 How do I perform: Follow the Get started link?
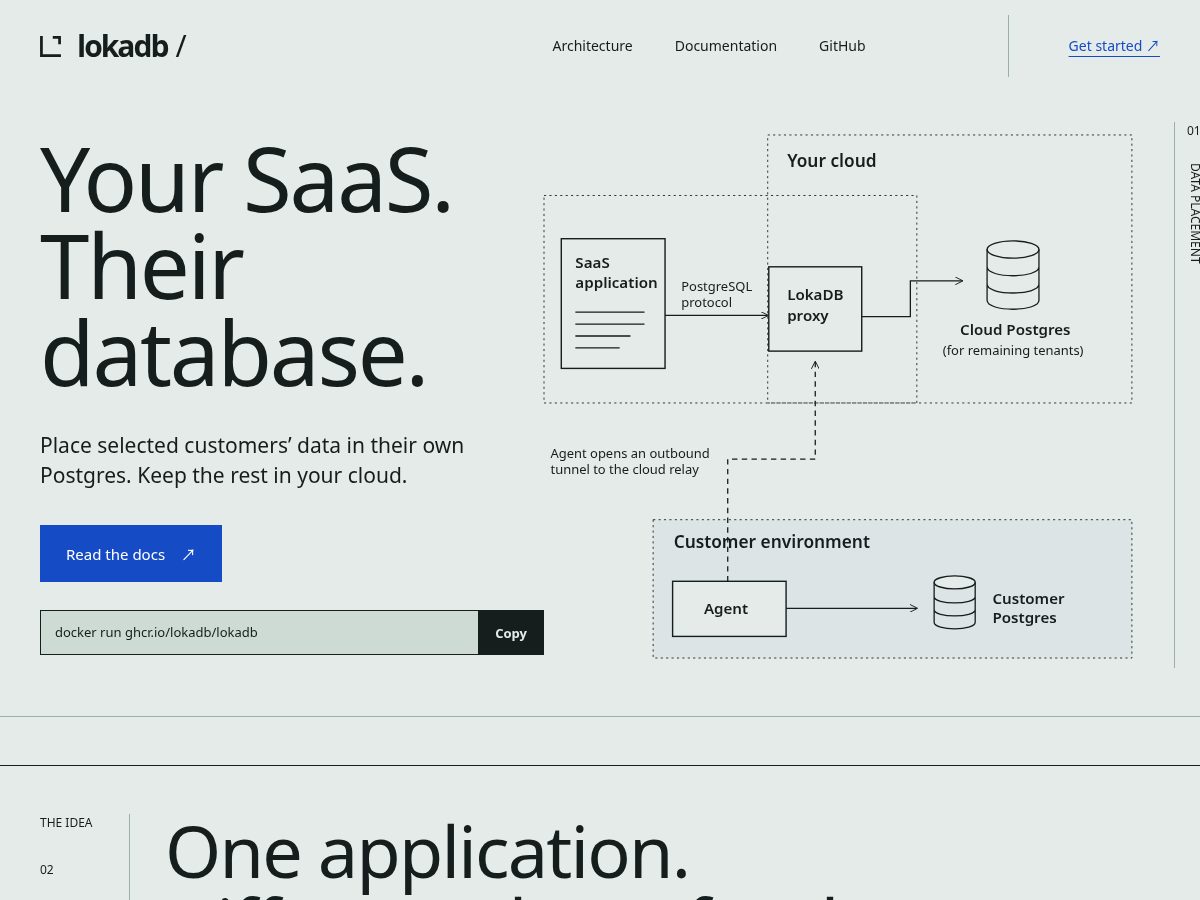1114,46
